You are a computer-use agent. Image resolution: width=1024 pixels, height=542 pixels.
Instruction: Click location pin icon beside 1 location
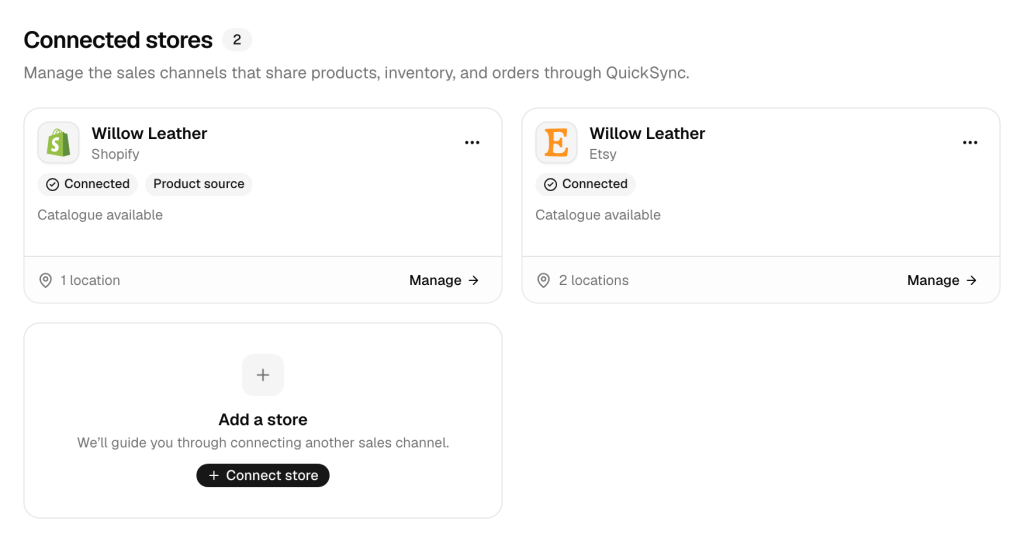click(x=46, y=280)
